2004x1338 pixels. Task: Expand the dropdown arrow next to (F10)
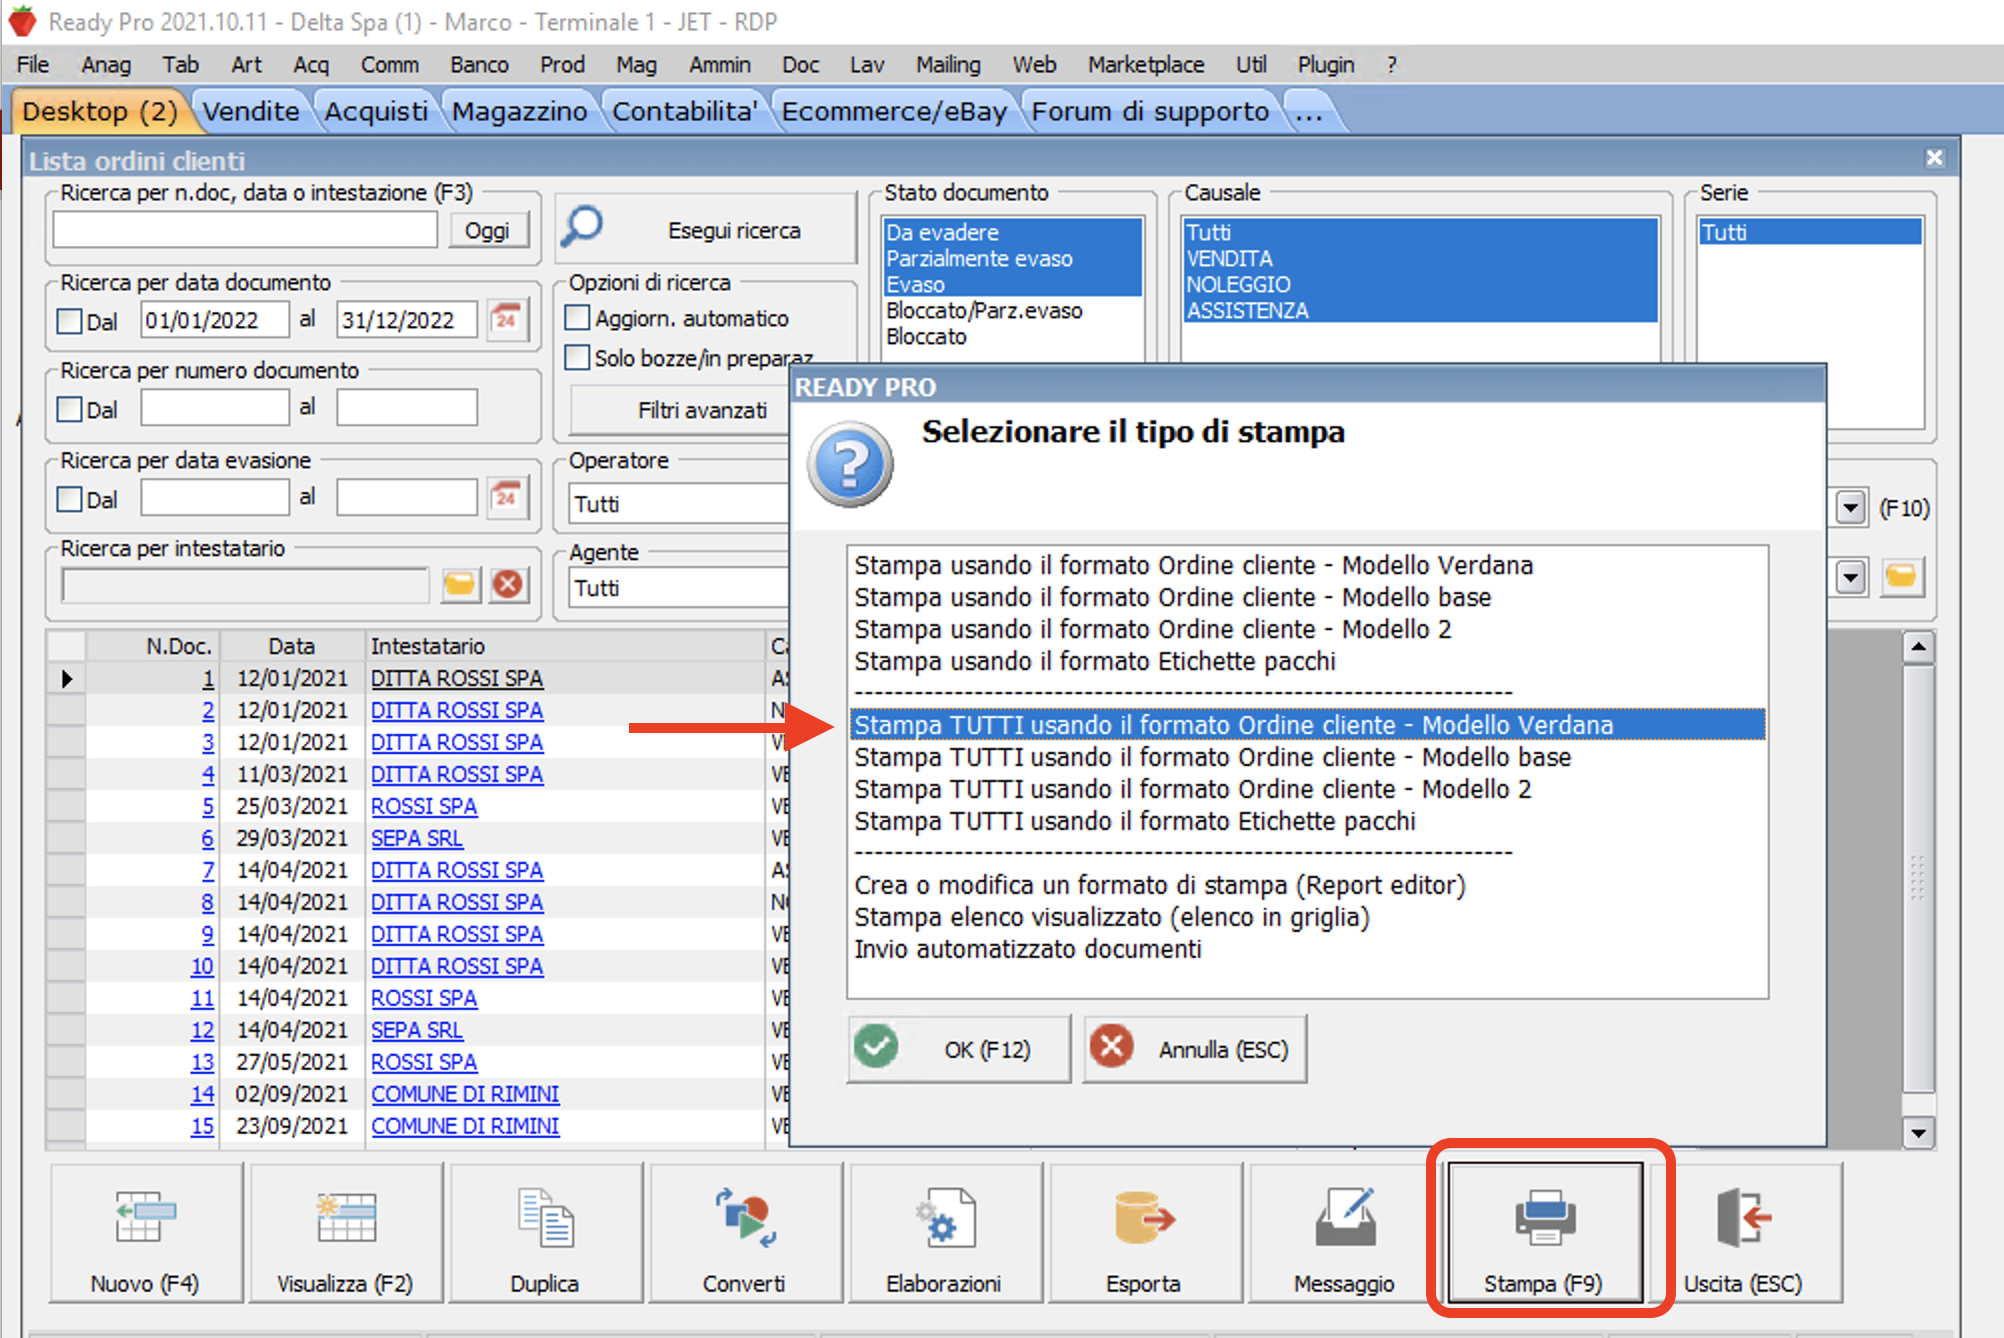[x=1851, y=508]
